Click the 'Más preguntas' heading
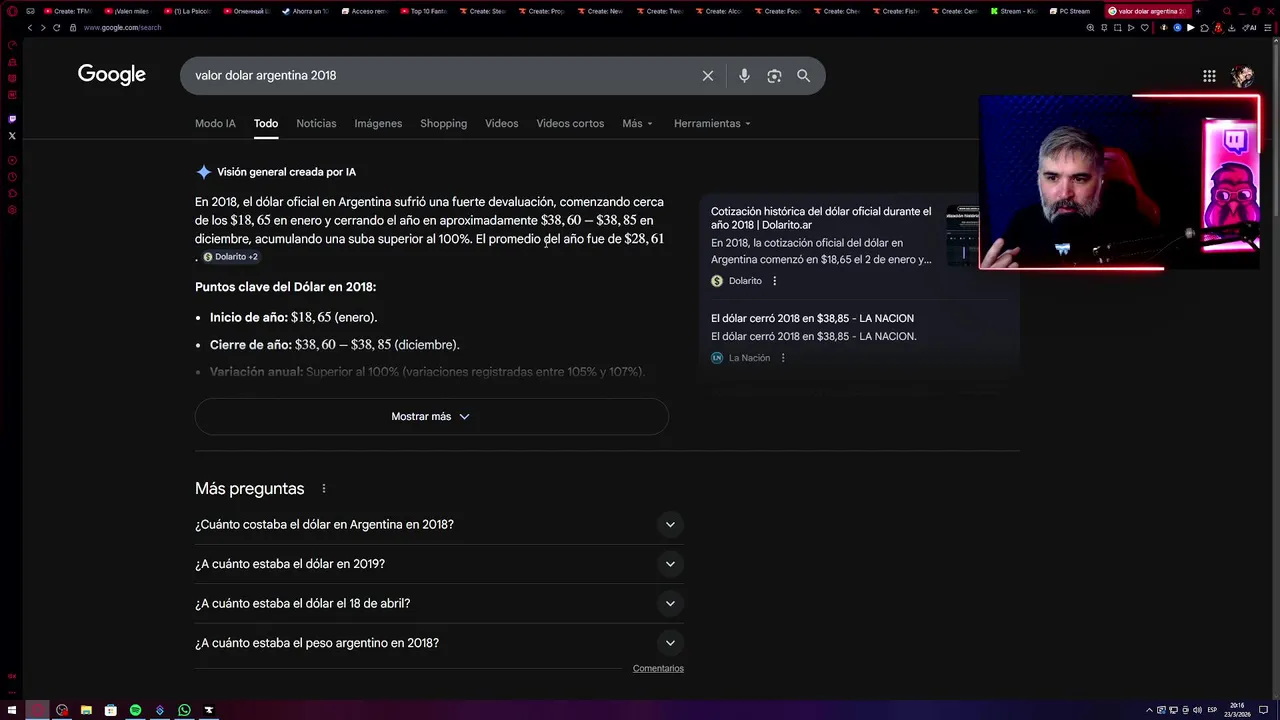Screen dimensions: 1280x720 (249, 489)
